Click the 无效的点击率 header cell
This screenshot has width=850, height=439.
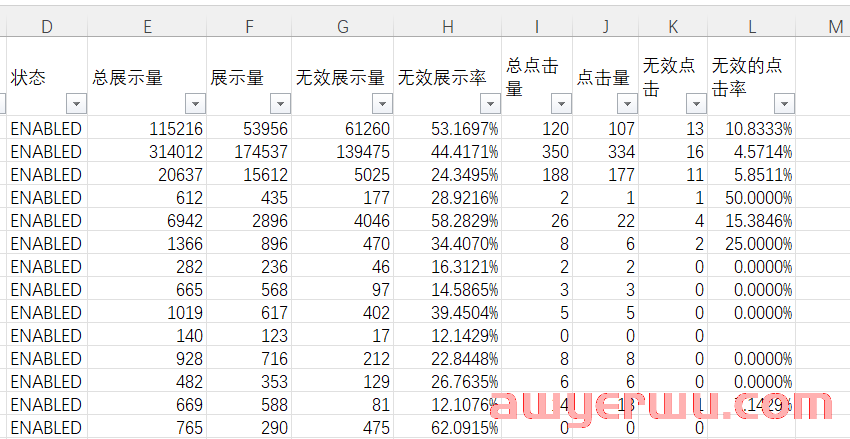(751, 76)
